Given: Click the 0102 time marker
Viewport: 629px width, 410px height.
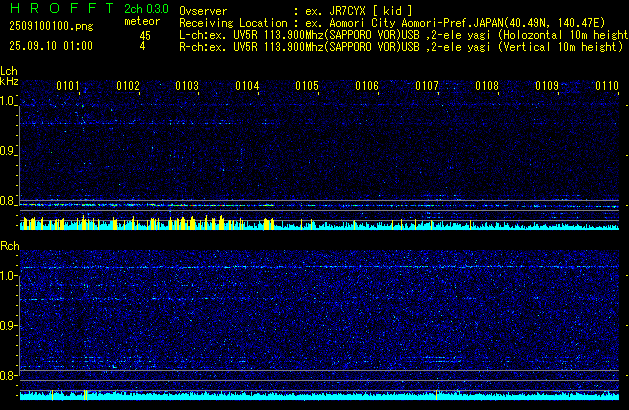Looking at the screenshot, I should coord(128,86).
